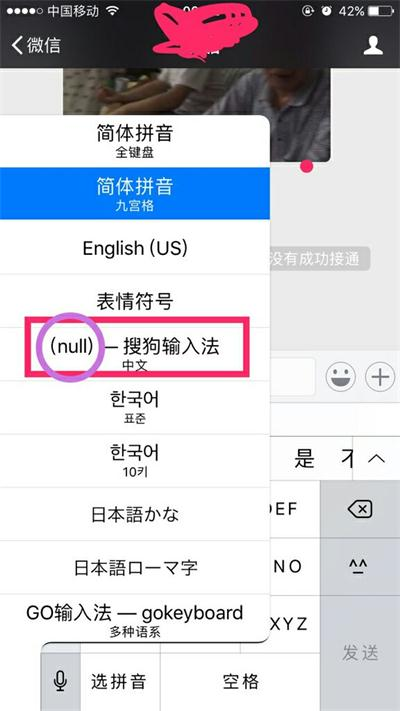Open the emoji smiley face picker
This screenshot has height=711, width=400.
341,376
